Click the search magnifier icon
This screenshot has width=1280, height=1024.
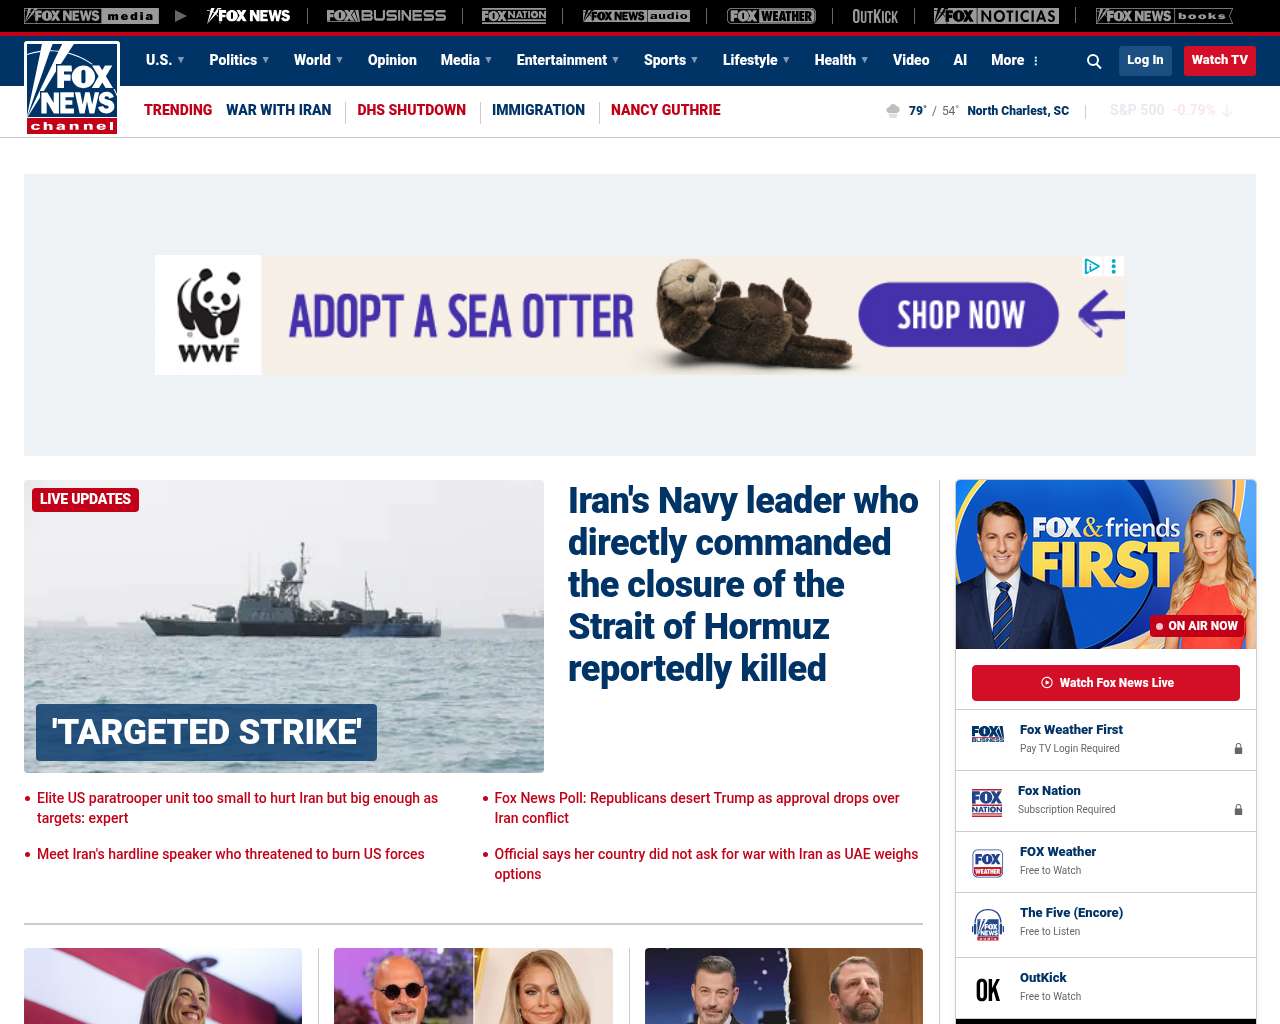pos(1094,61)
